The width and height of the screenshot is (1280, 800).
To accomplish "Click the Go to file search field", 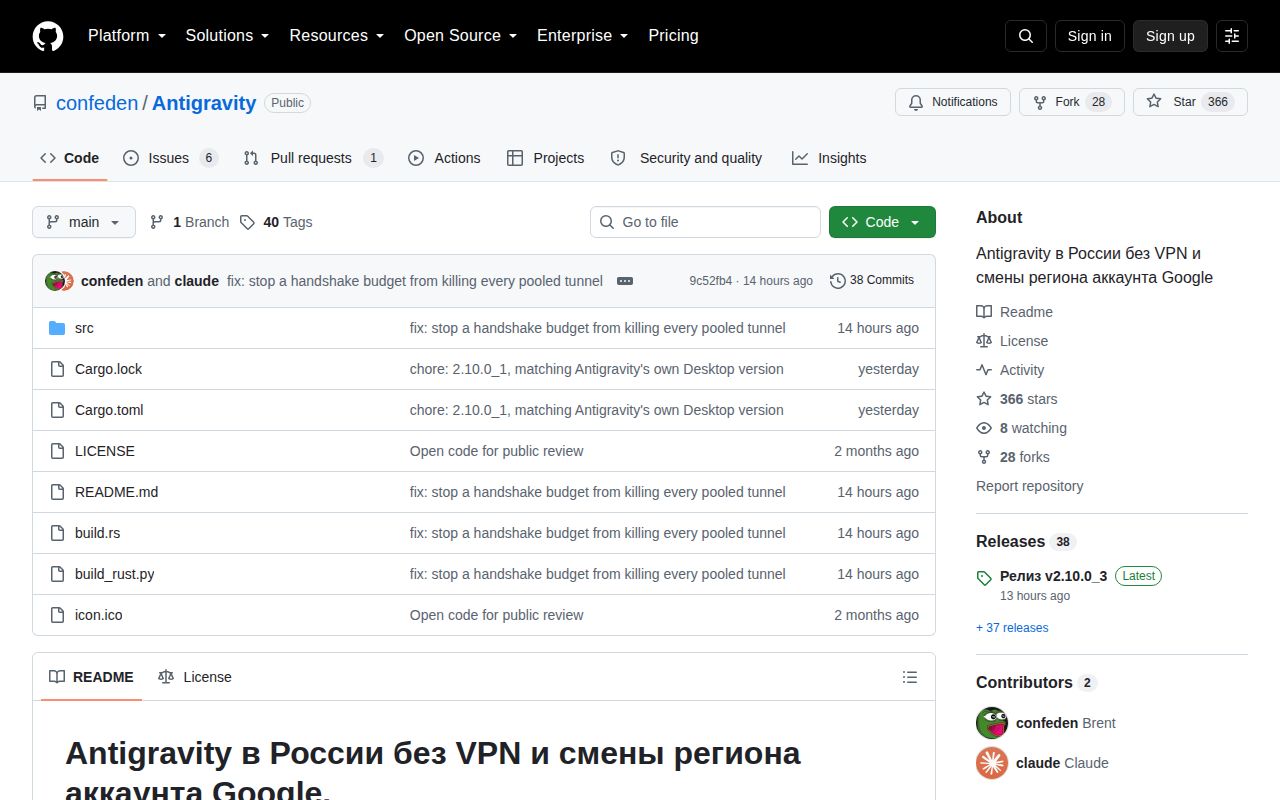I will point(705,222).
